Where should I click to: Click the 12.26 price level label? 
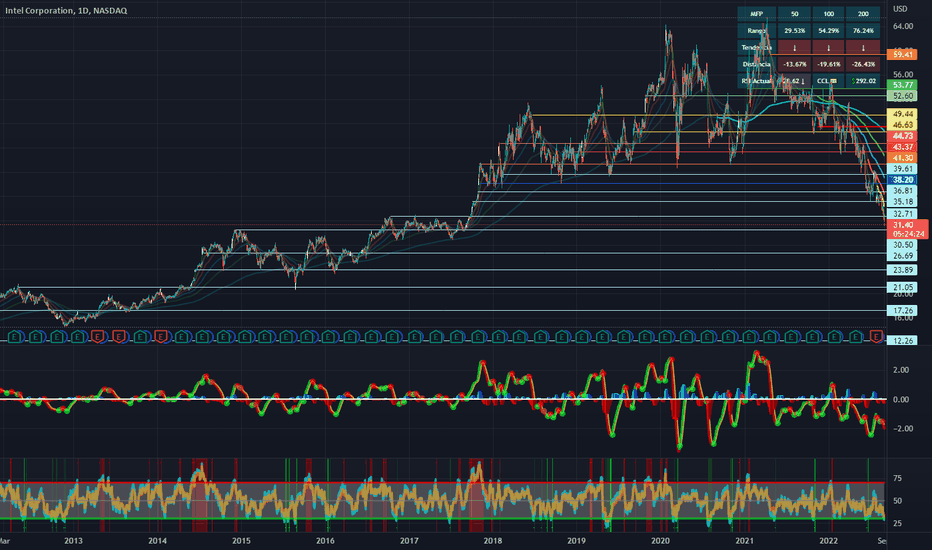tap(902, 341)
